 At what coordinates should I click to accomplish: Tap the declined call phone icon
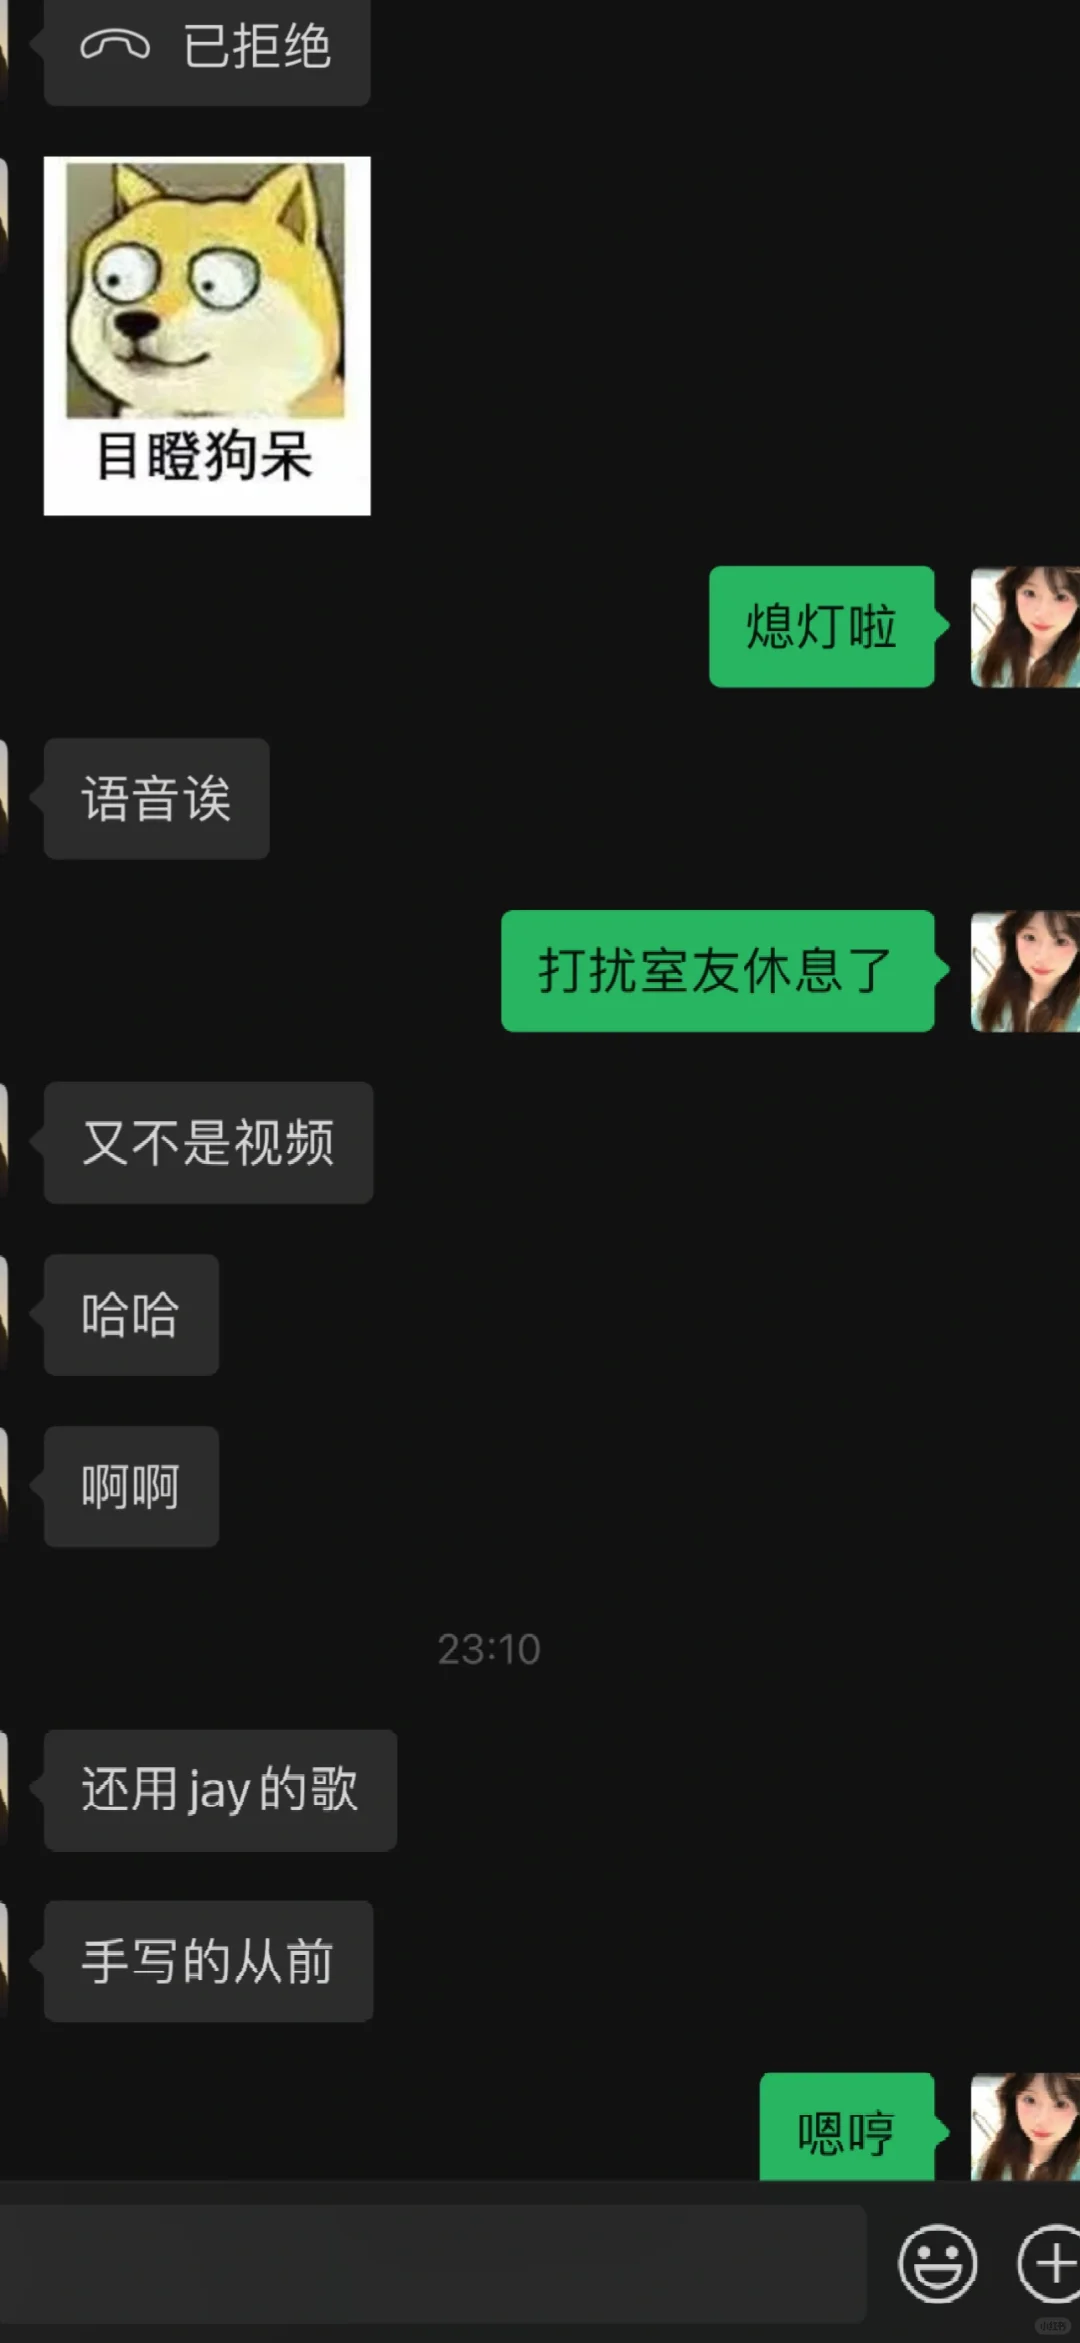click(115, 45)
